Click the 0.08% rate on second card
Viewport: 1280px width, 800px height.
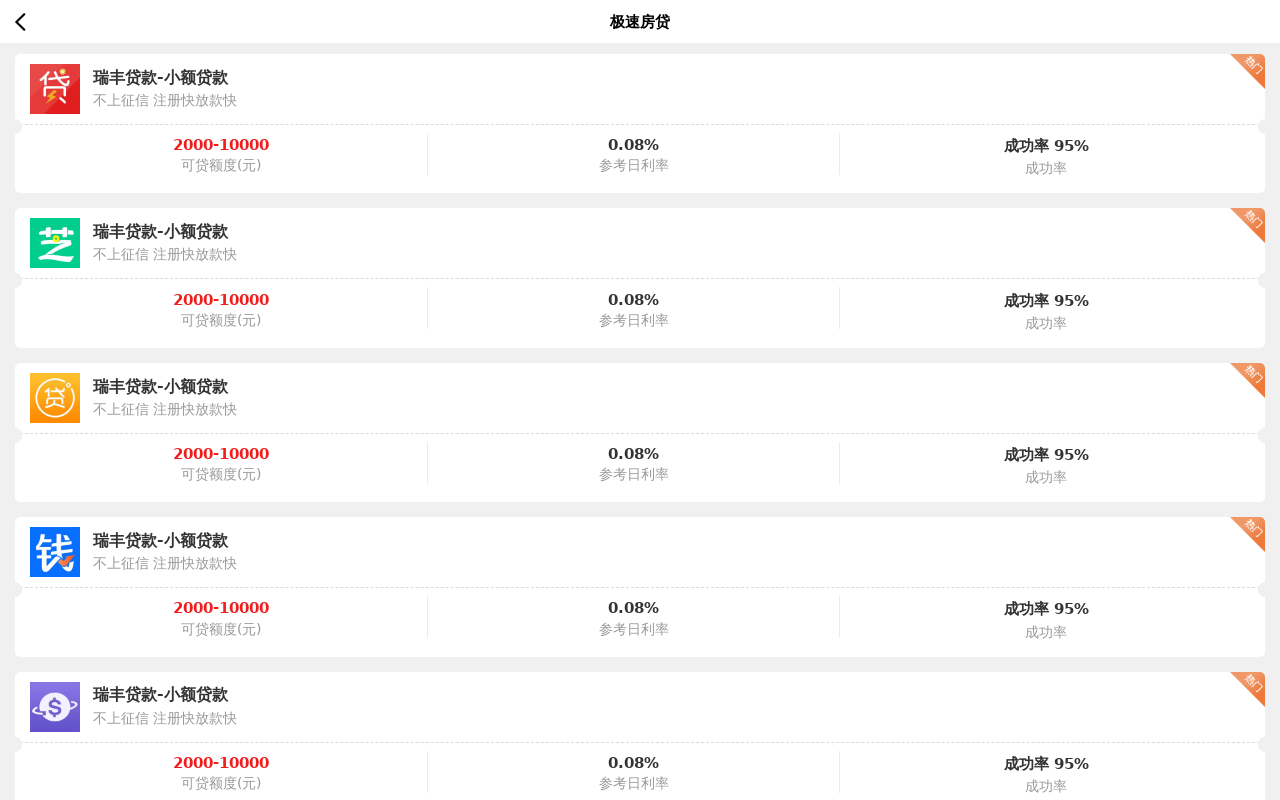[x=633, y=299]
